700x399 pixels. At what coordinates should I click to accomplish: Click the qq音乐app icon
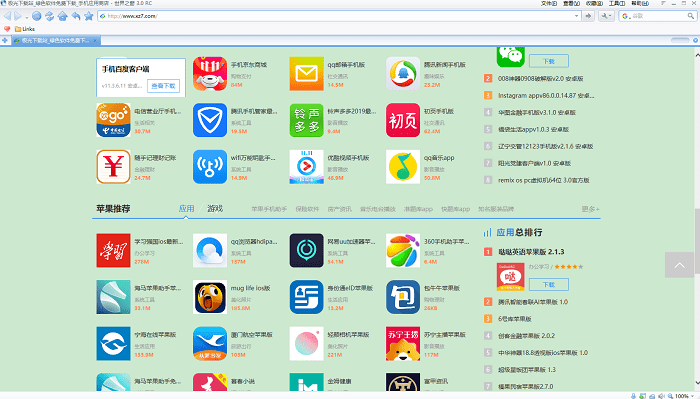tap(403, 166)
